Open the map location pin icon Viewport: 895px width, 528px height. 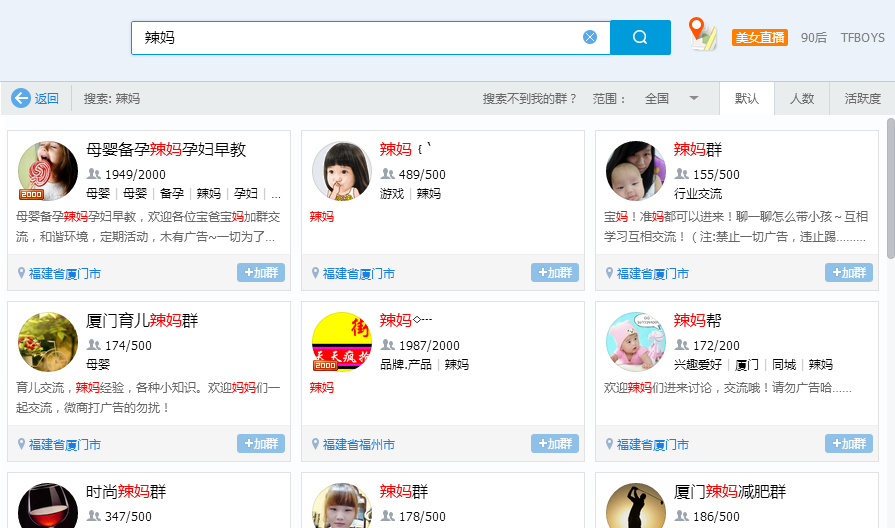[x=702, y=34]
